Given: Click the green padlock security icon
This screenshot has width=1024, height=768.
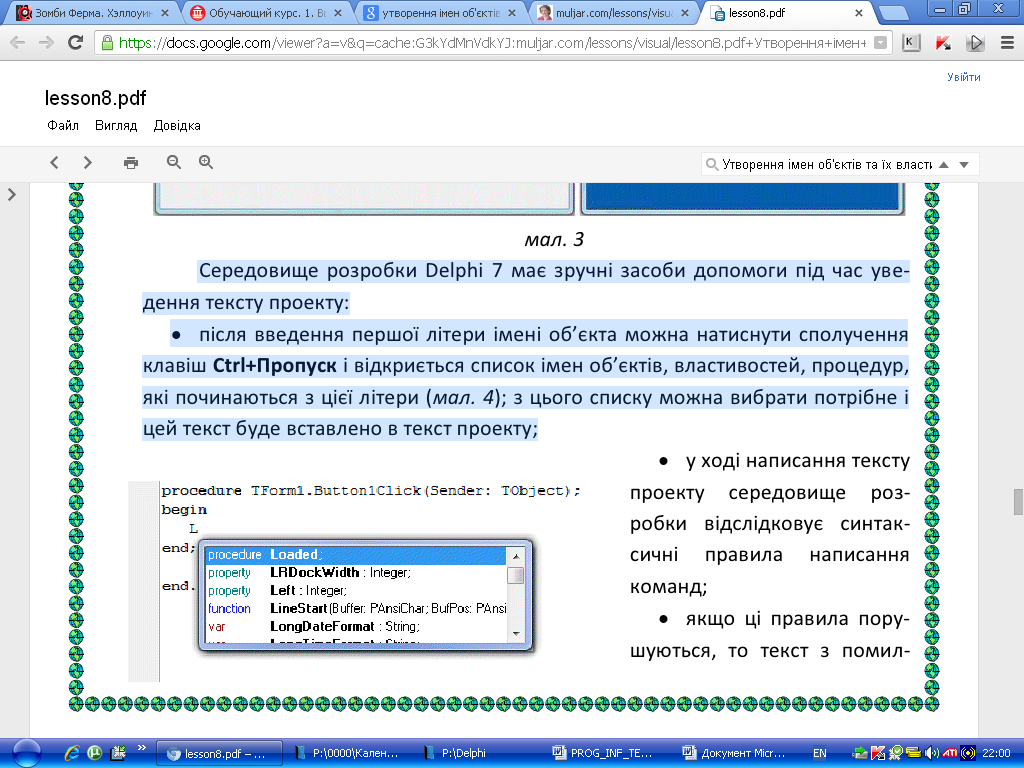Looking at the screenshot, I should click(x=107, y=44).
